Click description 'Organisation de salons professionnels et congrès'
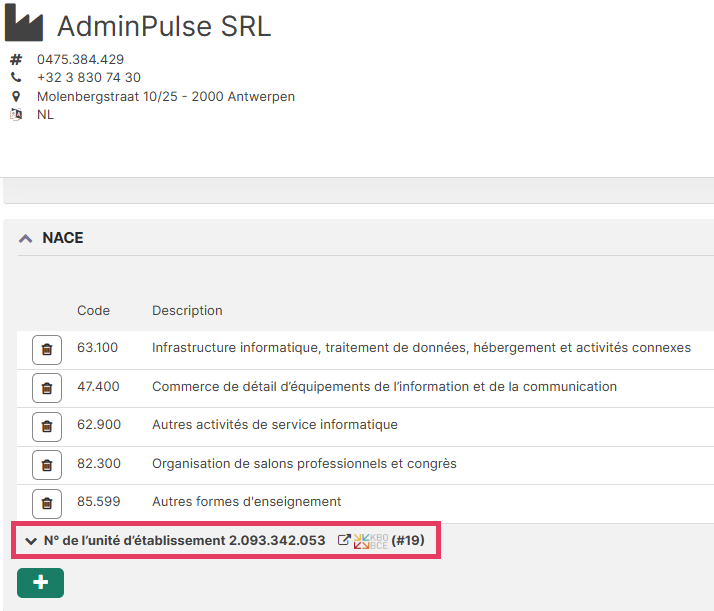The height and width of the screenshot is (611, 714). pyautogui.click(x=304, y=463)
